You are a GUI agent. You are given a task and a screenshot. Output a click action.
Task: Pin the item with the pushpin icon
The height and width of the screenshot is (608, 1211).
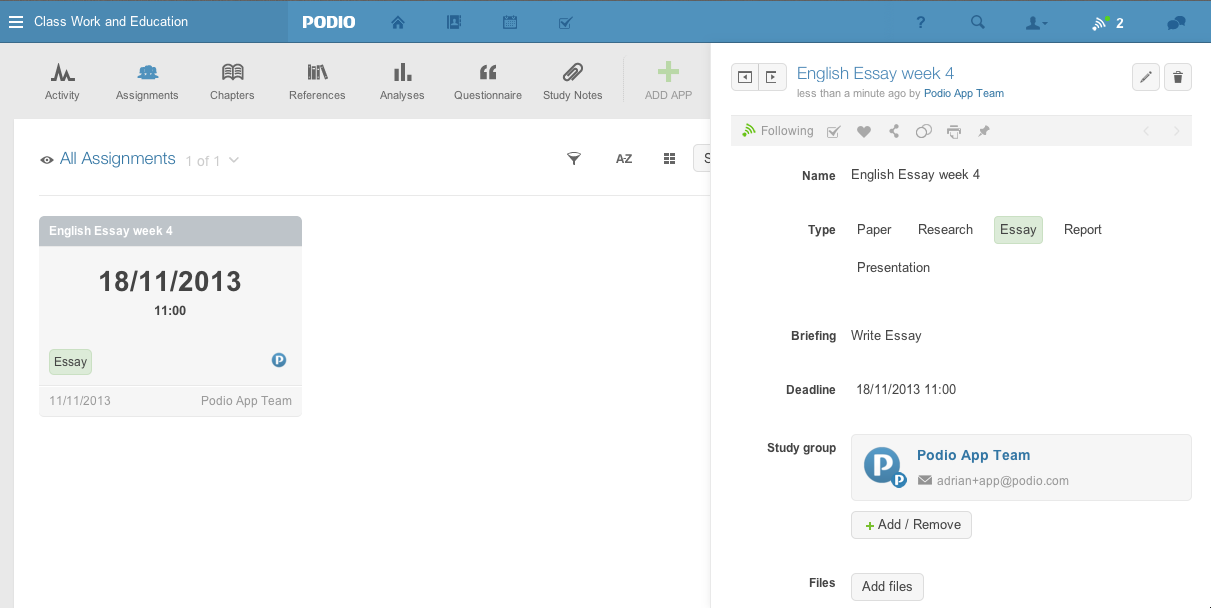click(x=984, y=131)
